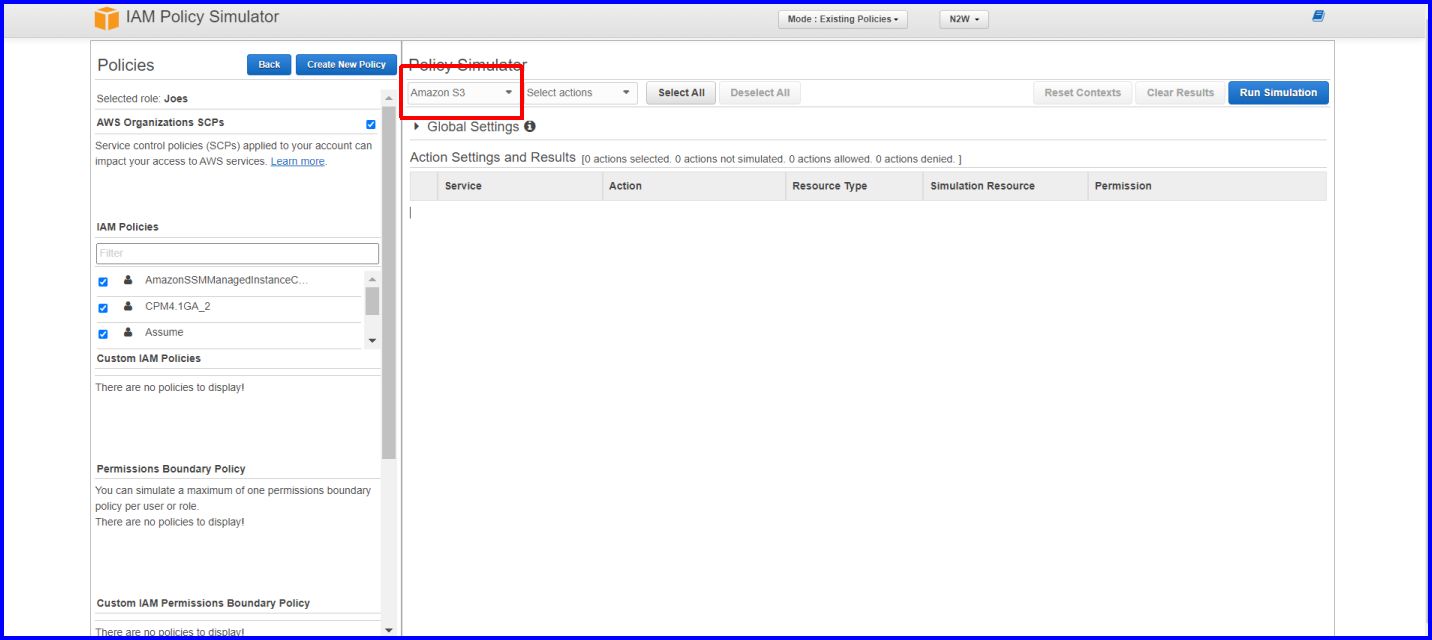The image size is (1432, 640).
Task: Click the Deselect All button
Action: coord(760,93)
